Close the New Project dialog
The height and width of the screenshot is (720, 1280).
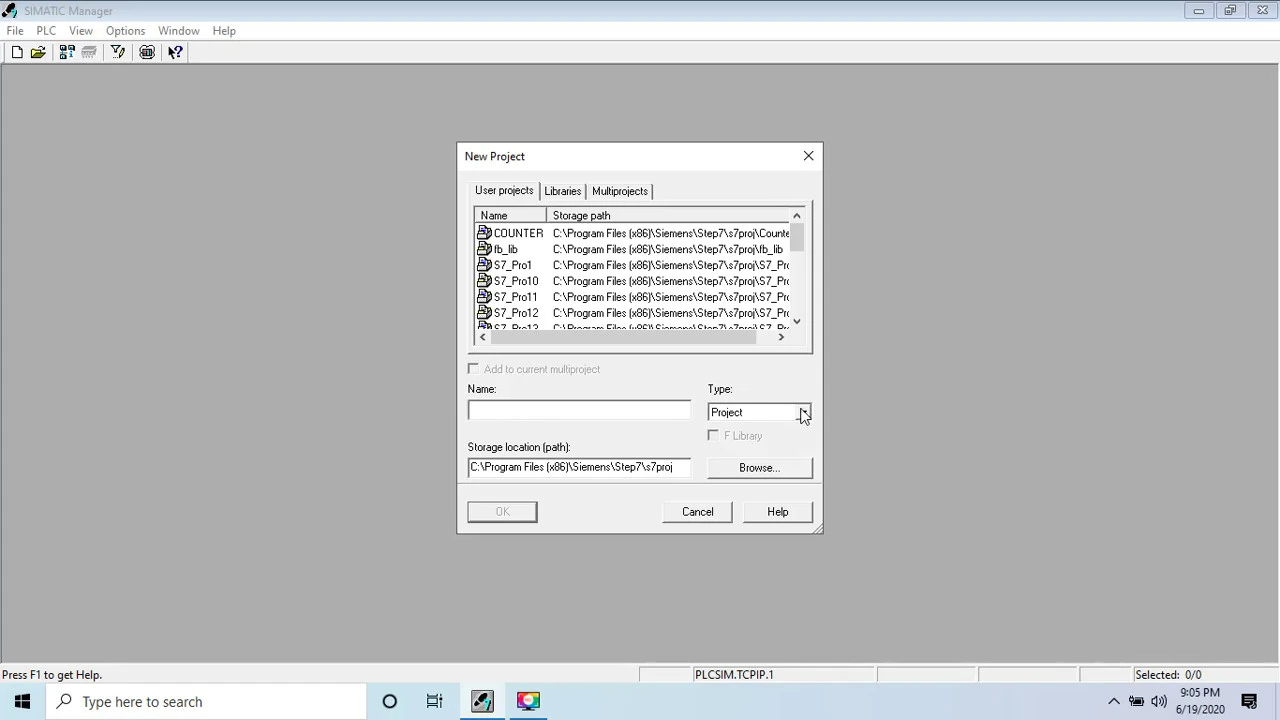[x=808, y=156]
